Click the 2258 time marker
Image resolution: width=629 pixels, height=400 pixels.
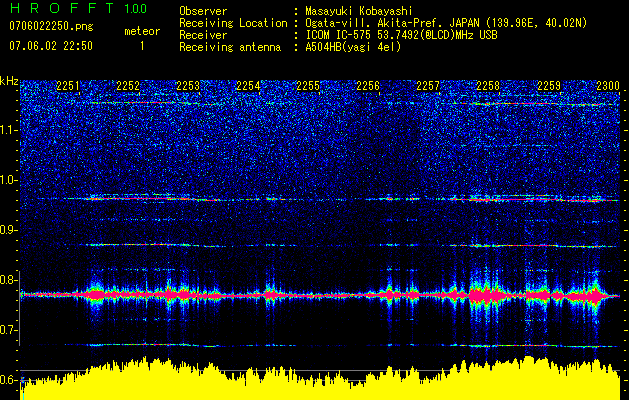point(488,86)
